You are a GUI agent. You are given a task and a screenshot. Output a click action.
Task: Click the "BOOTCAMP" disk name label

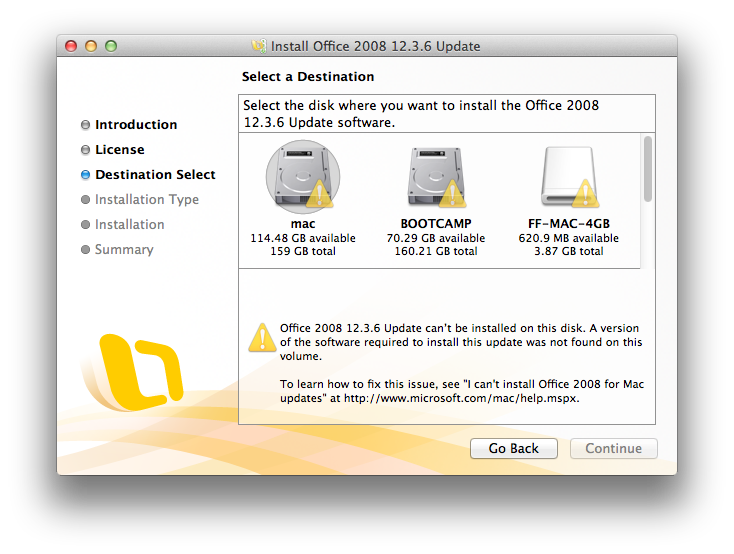coord(436,224)
